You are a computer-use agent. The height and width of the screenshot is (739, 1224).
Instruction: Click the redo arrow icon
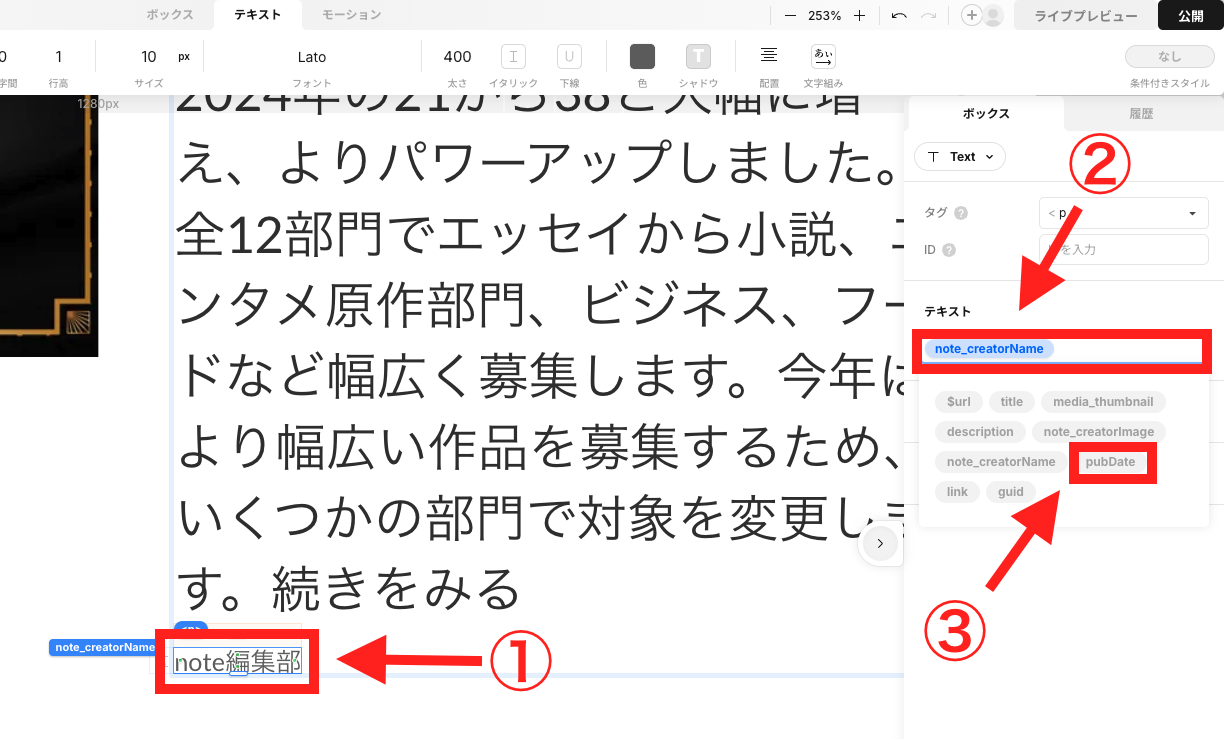coord(926,15)
